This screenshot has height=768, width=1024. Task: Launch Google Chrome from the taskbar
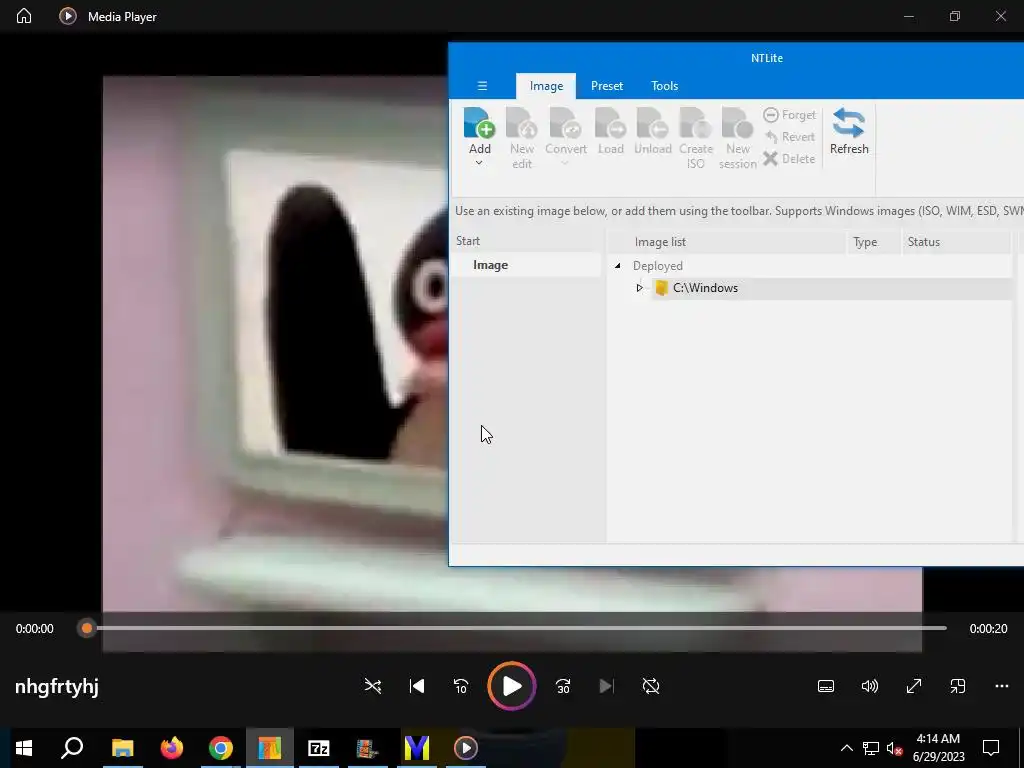(221, 748)
